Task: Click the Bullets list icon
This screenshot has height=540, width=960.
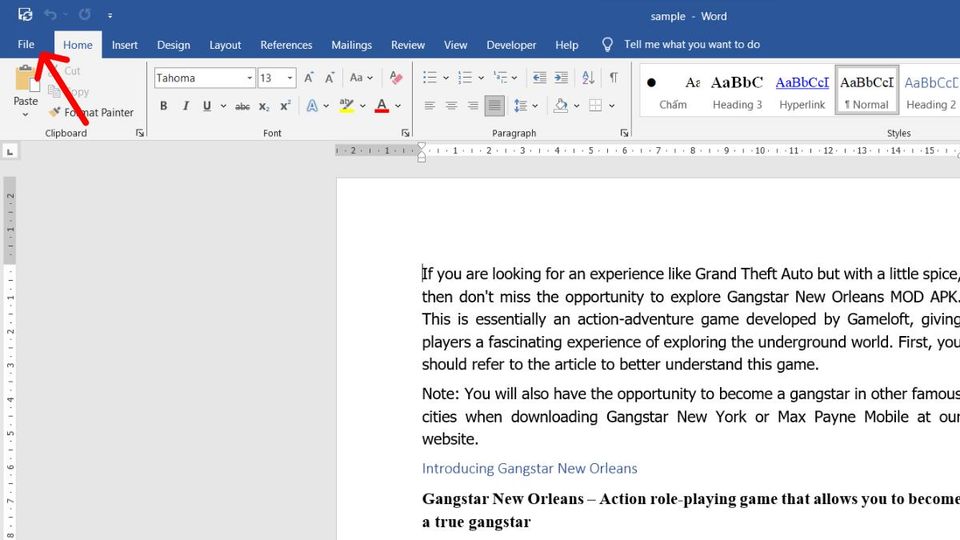Action: point(430,78)
